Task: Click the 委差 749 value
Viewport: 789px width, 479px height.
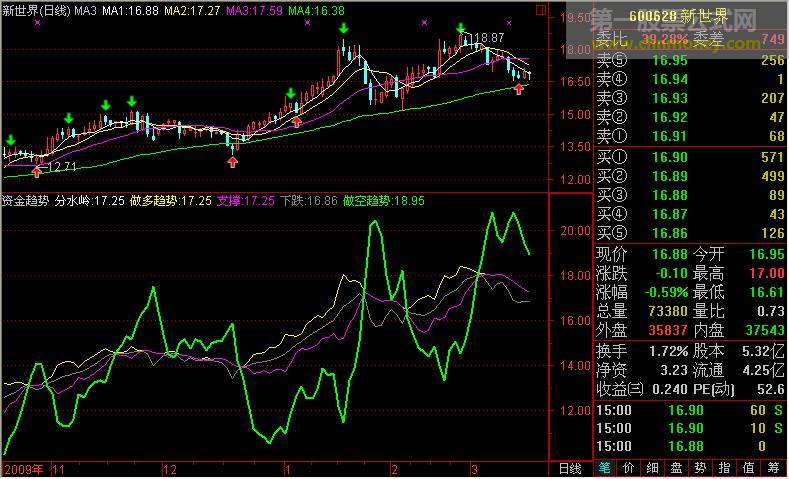Action: coord(773,39)
